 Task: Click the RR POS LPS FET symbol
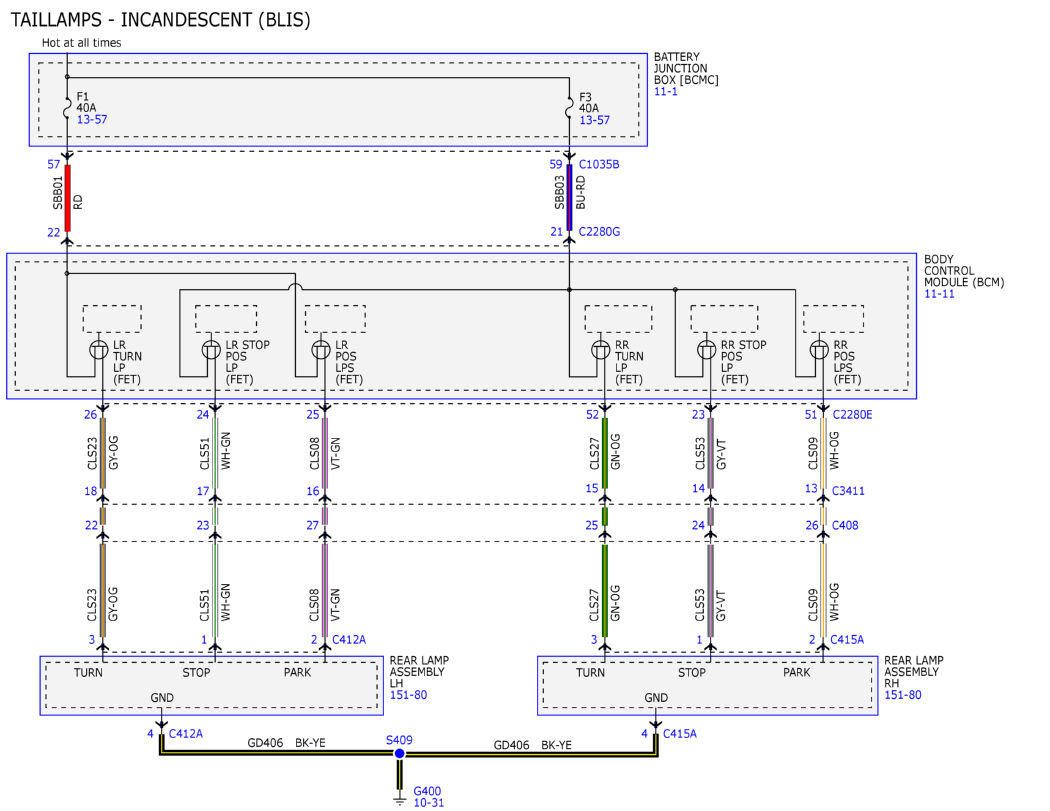click(819, 350)
